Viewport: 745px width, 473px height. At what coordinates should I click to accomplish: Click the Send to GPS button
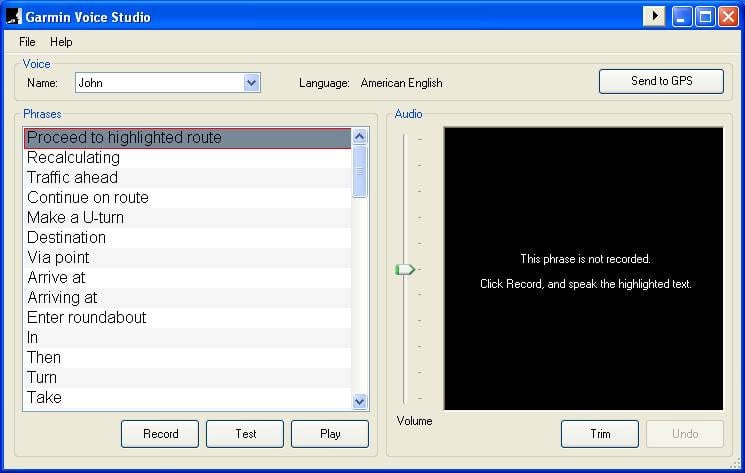(x=661, y=82)
